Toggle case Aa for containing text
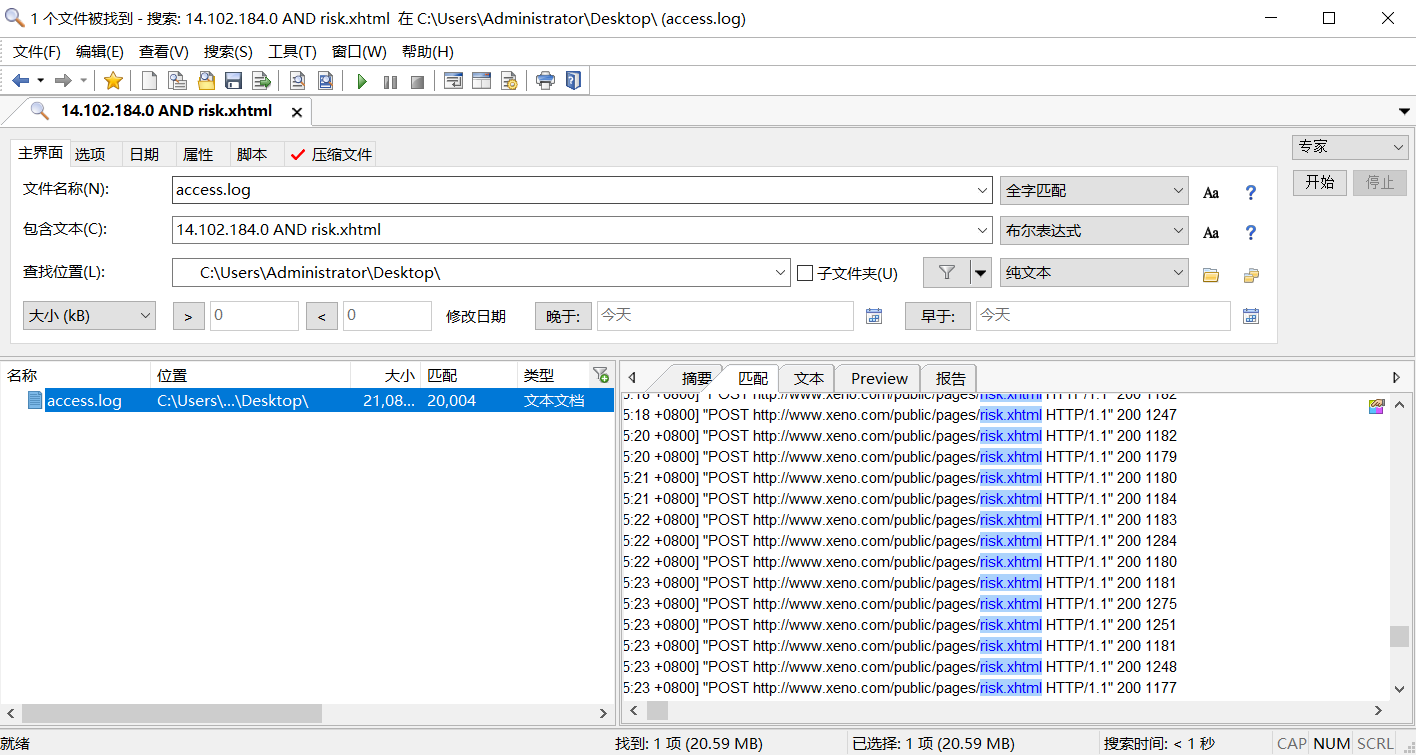Image resolution: width=1416 pixels, height=755 pixels. [1211, 232]
